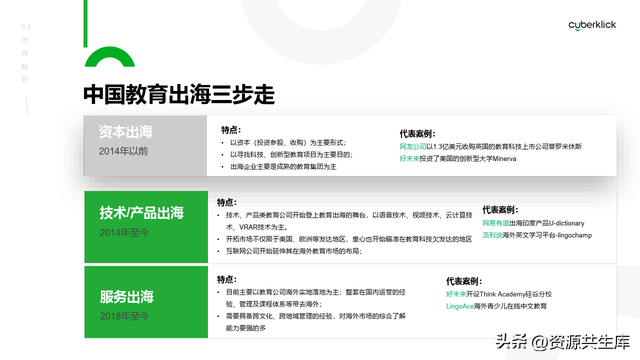Click the 头条 @资源共生库 watermark
The height and width of the screenshot is (360, 640).
click(563, 342)
